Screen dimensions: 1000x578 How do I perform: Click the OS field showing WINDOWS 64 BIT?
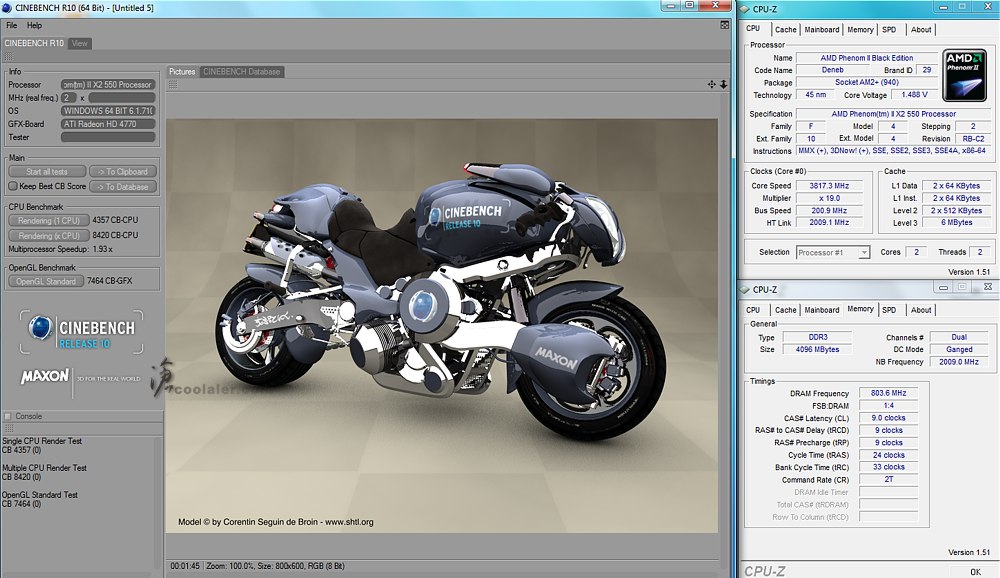(x=108, y=110)
